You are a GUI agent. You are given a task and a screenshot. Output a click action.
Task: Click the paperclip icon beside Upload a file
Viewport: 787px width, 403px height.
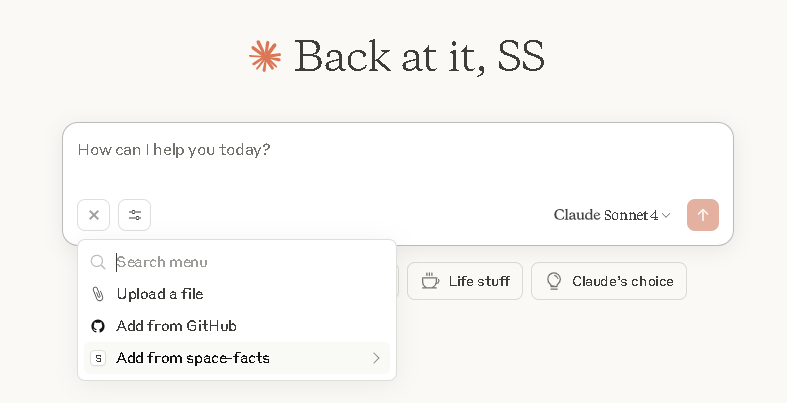98,294
